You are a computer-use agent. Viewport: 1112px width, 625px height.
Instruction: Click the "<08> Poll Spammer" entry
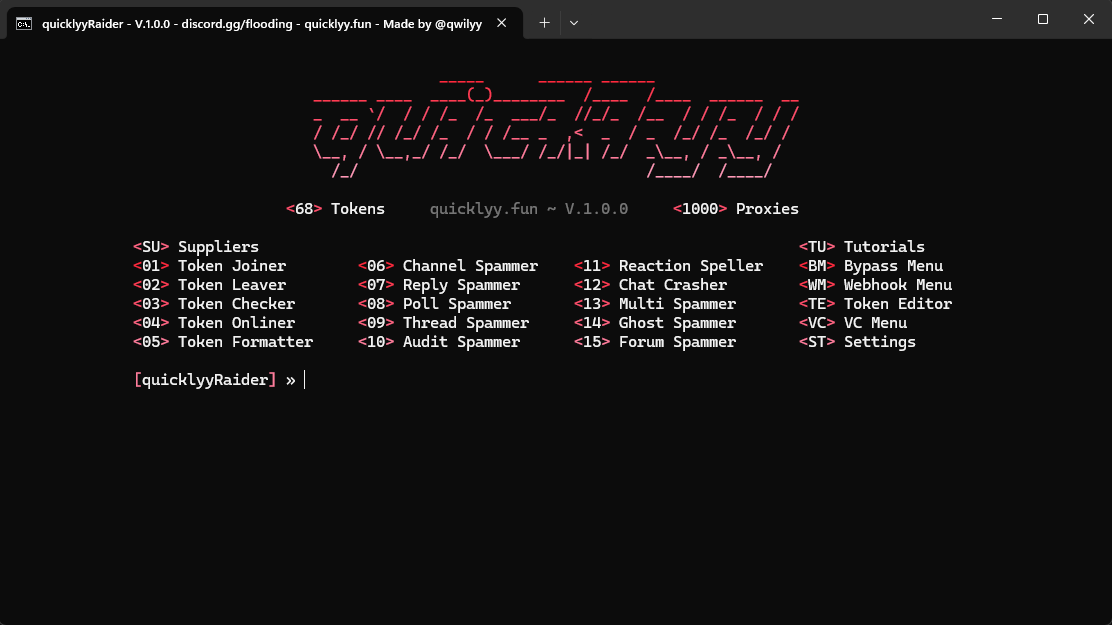pyautogui.click(x=434, y=304)
